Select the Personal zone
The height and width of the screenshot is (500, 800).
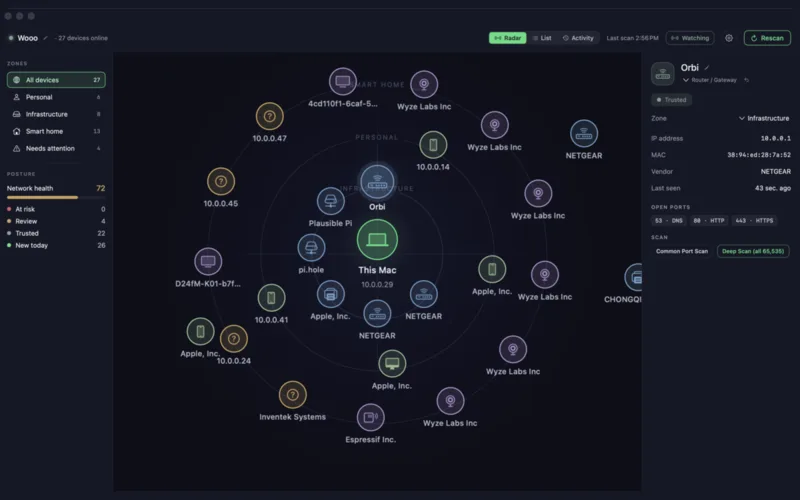pos(56,97)
